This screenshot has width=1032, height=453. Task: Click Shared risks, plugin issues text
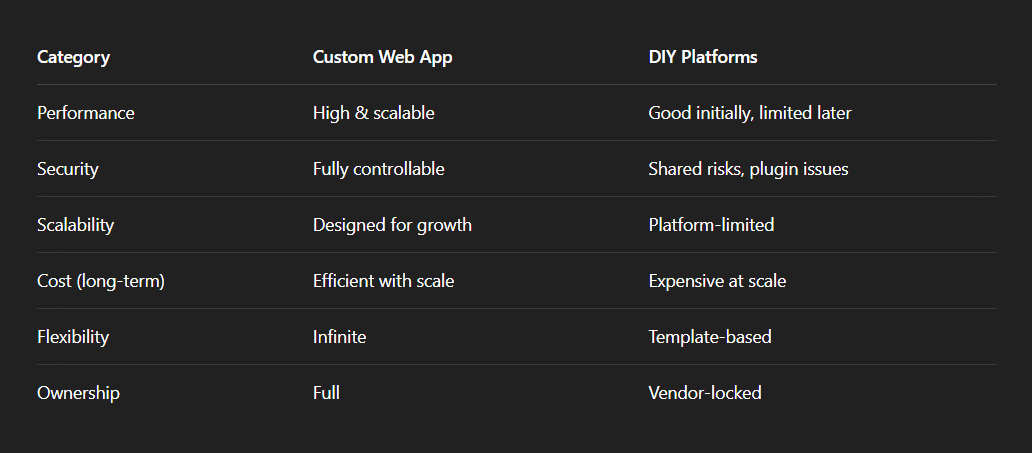coord(748,169)
